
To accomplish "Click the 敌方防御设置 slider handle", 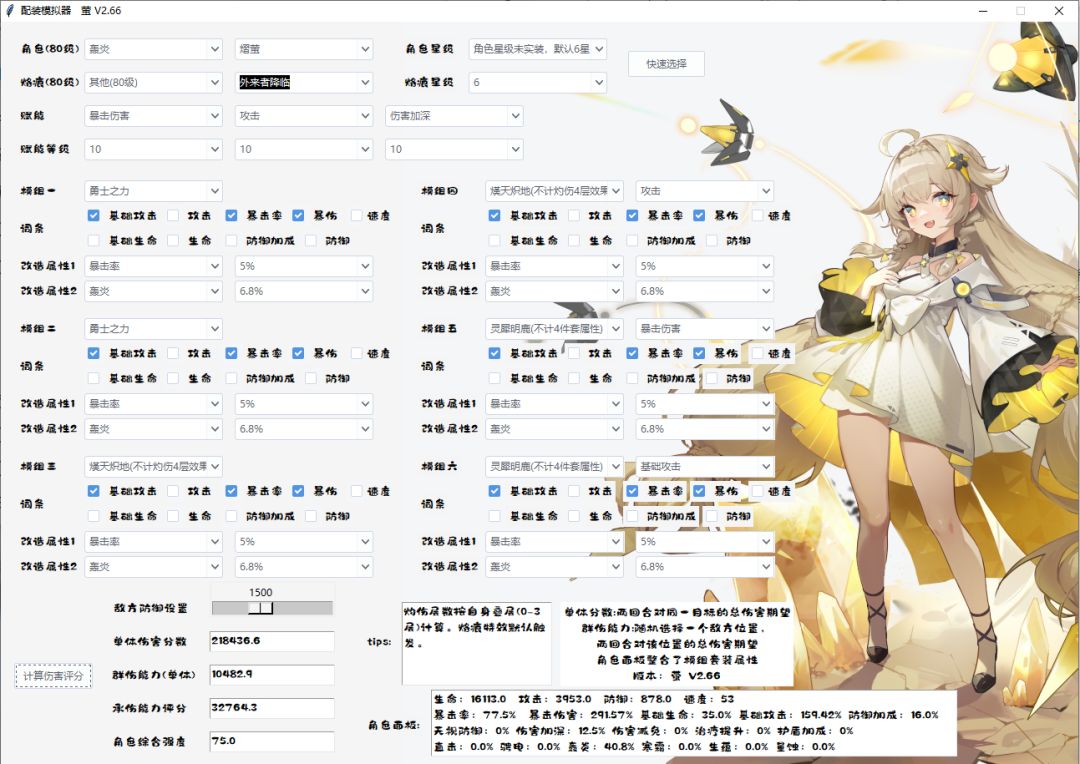I will 260,608.
